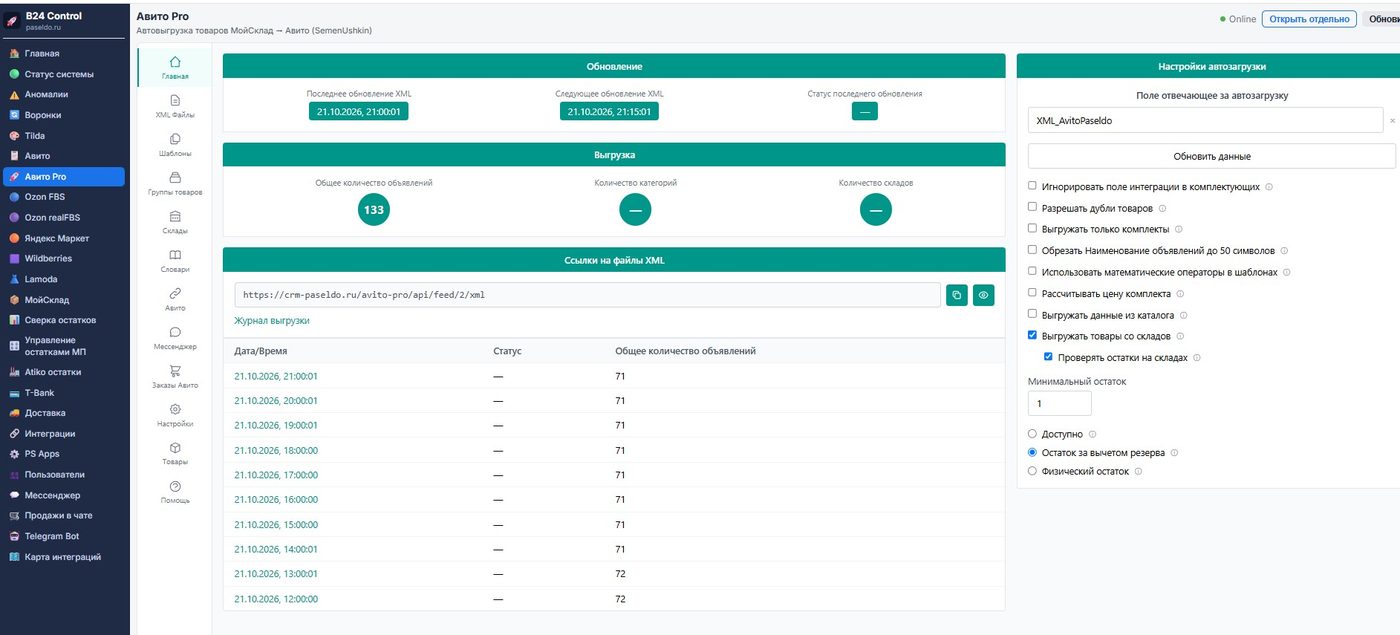
Task: Open the Главная section icon in Avito Pro sidebar
Action: [175, 62]
